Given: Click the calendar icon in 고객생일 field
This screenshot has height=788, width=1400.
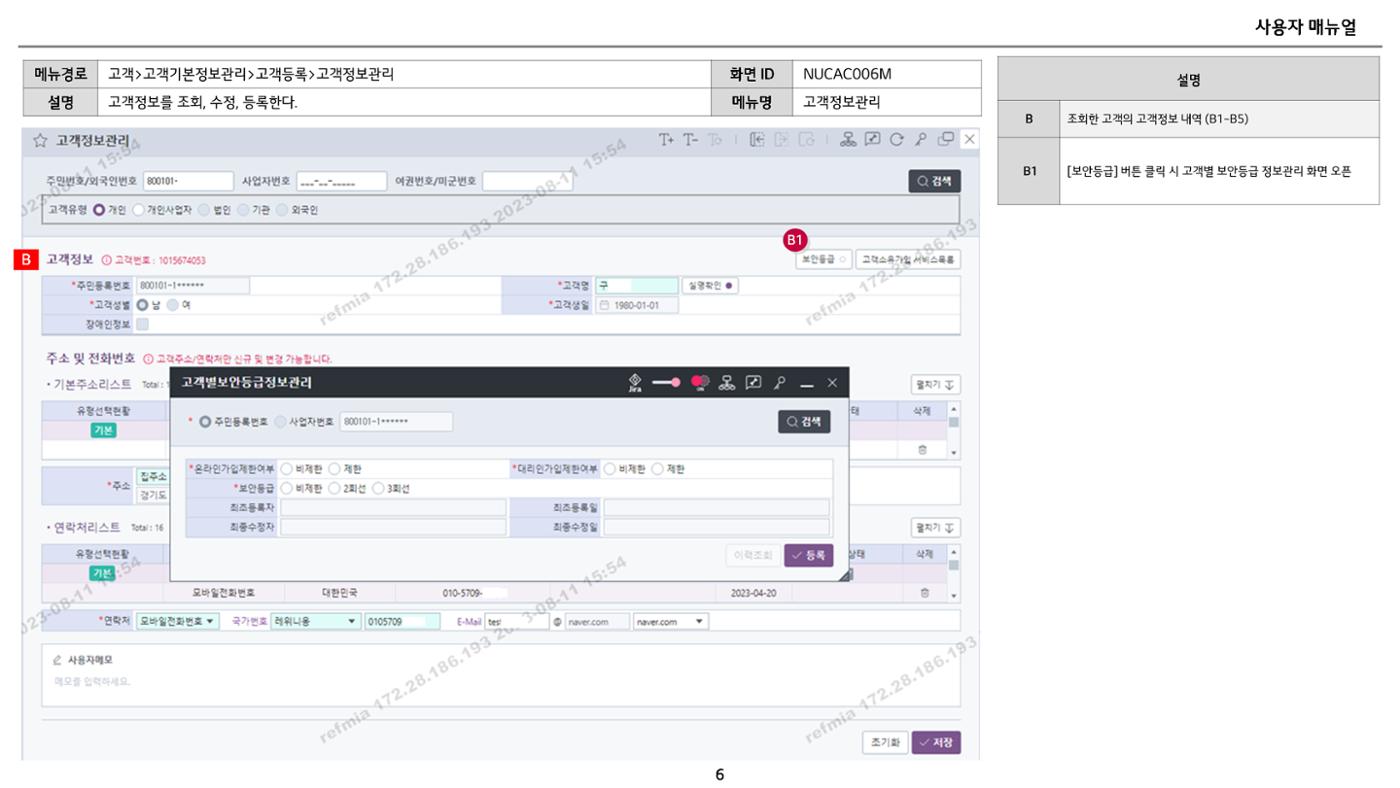Looking at the screenshot, I should click(604, 306).
